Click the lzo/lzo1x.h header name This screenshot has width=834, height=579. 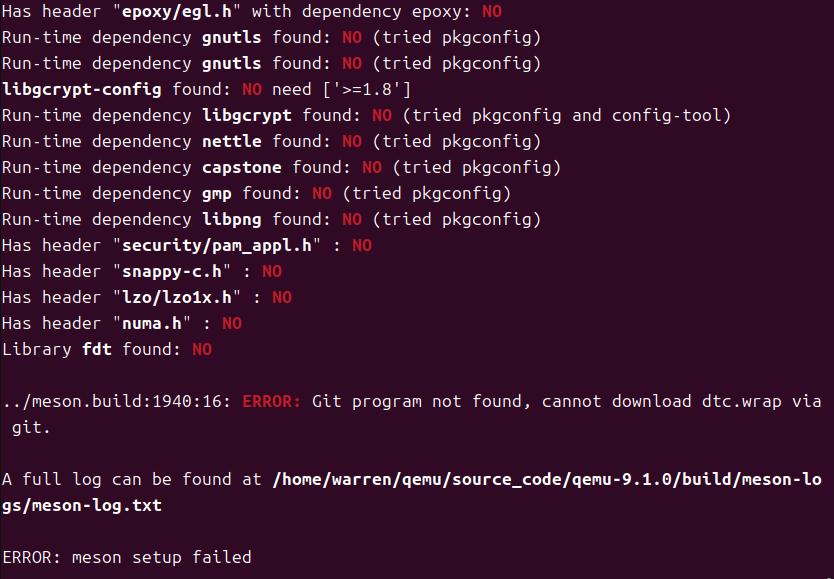coord(177,297)
